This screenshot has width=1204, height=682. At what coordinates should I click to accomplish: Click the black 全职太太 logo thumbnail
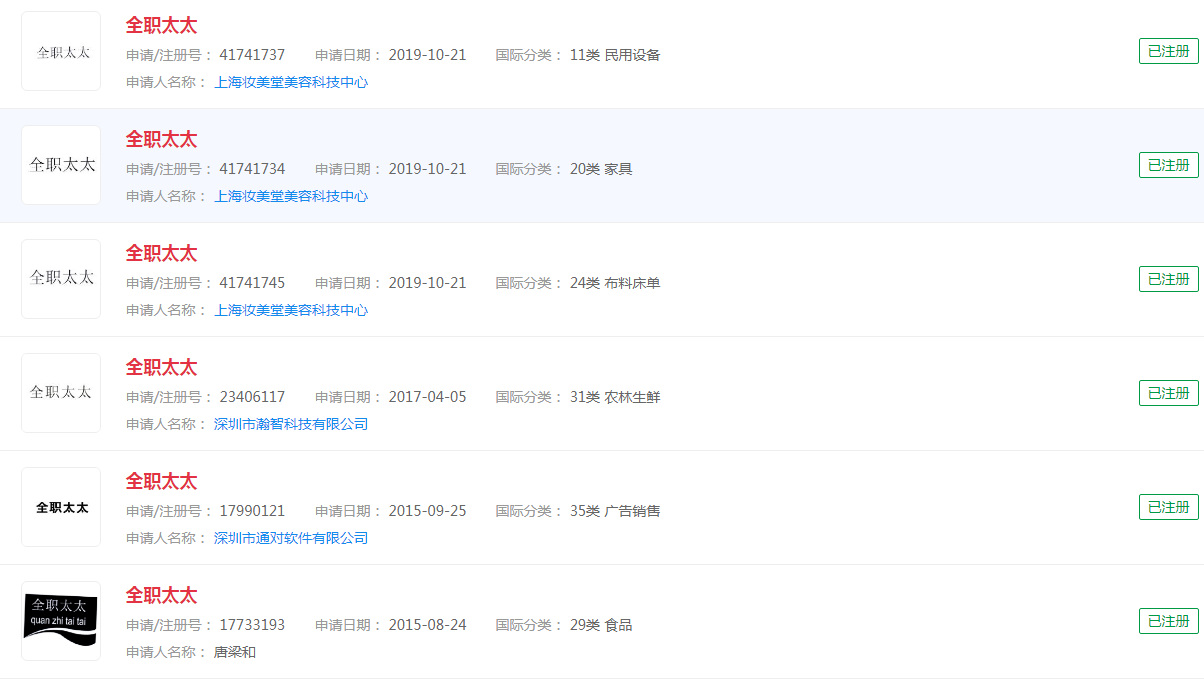(x=60, y=507)
